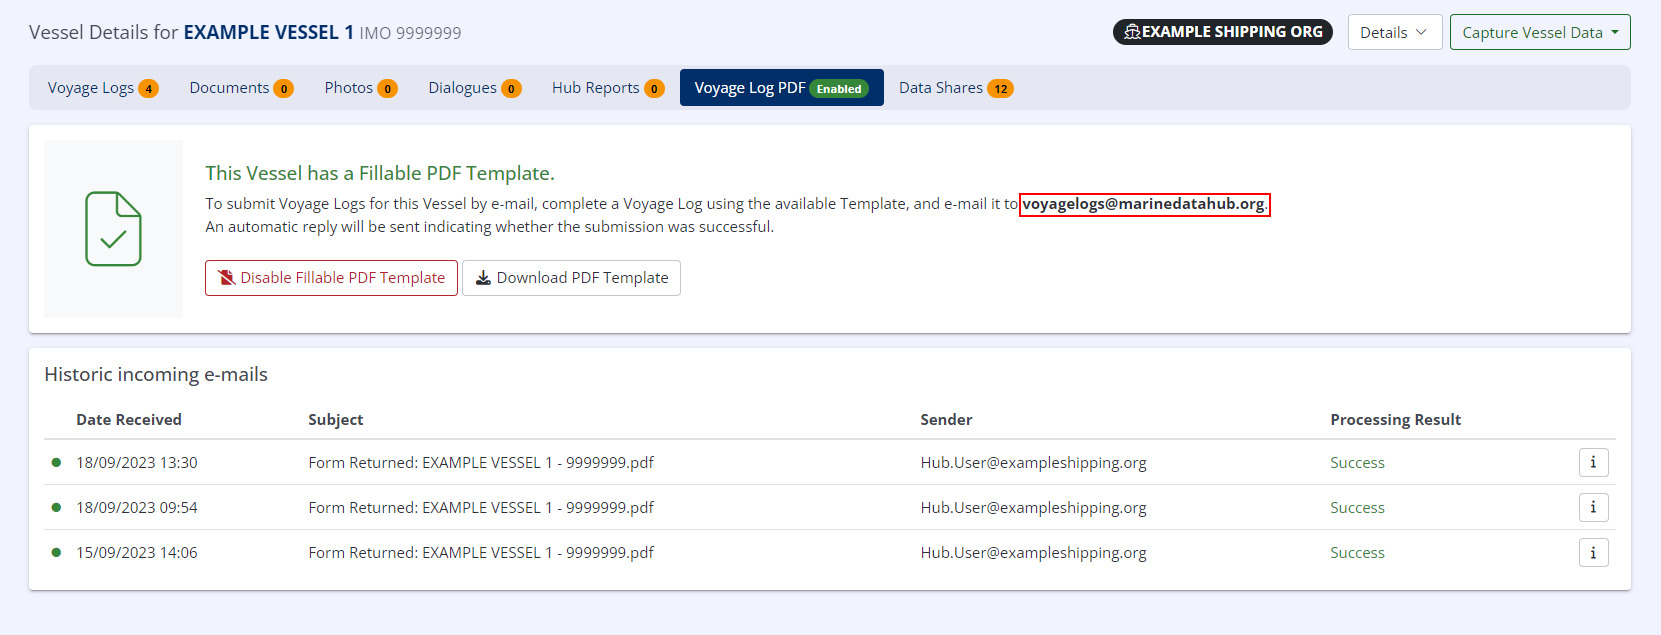The height and width of the screenshot is (635, 1661).
Task: Open info for the 15/09/2023 14:06 email
Action: pyautogui.click(x=1593, y=552)
